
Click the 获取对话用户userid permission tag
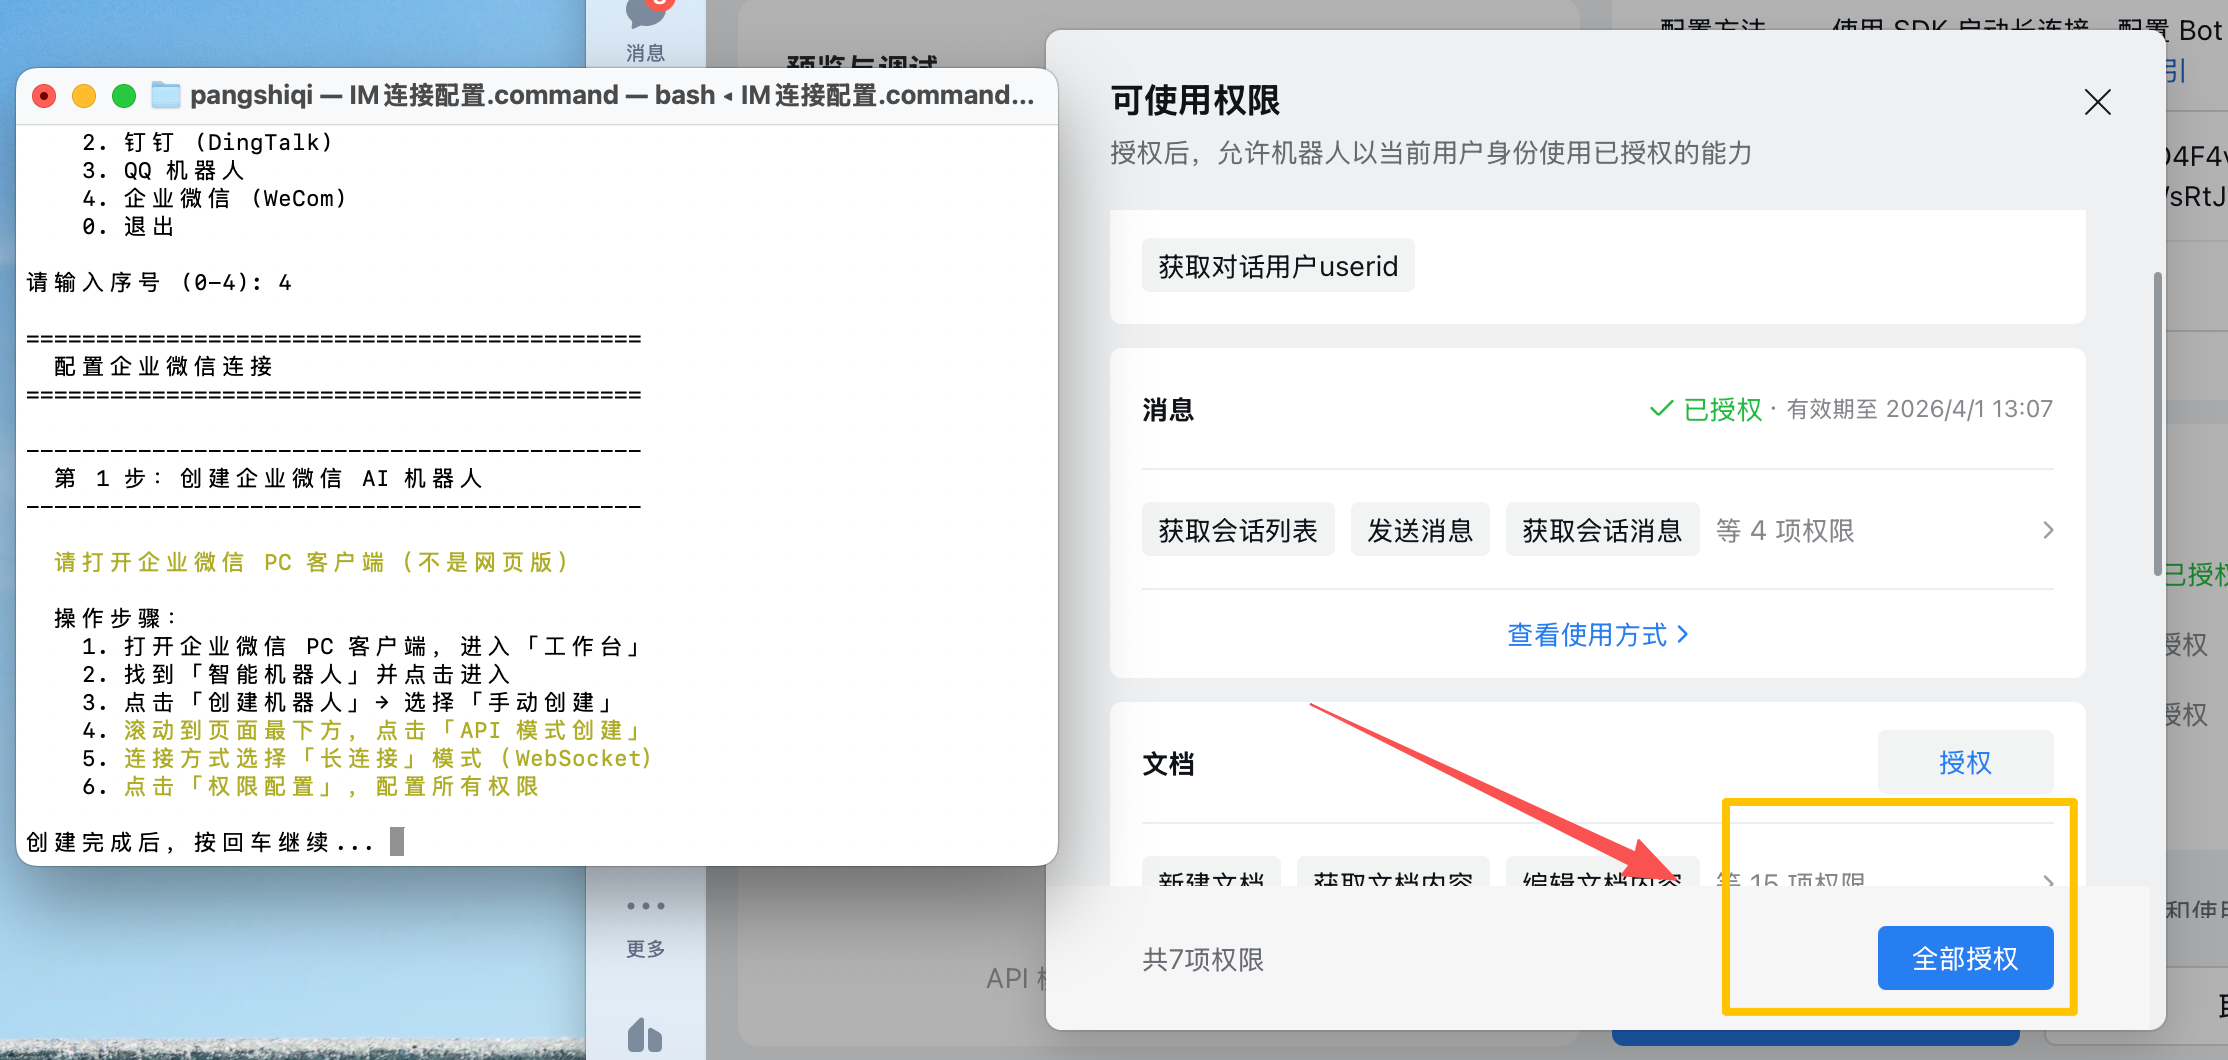[1278, 266]
